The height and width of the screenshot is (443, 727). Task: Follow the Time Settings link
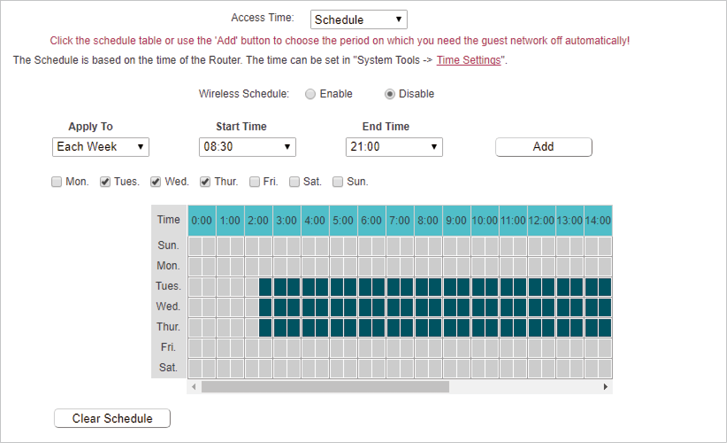(469, 60)
